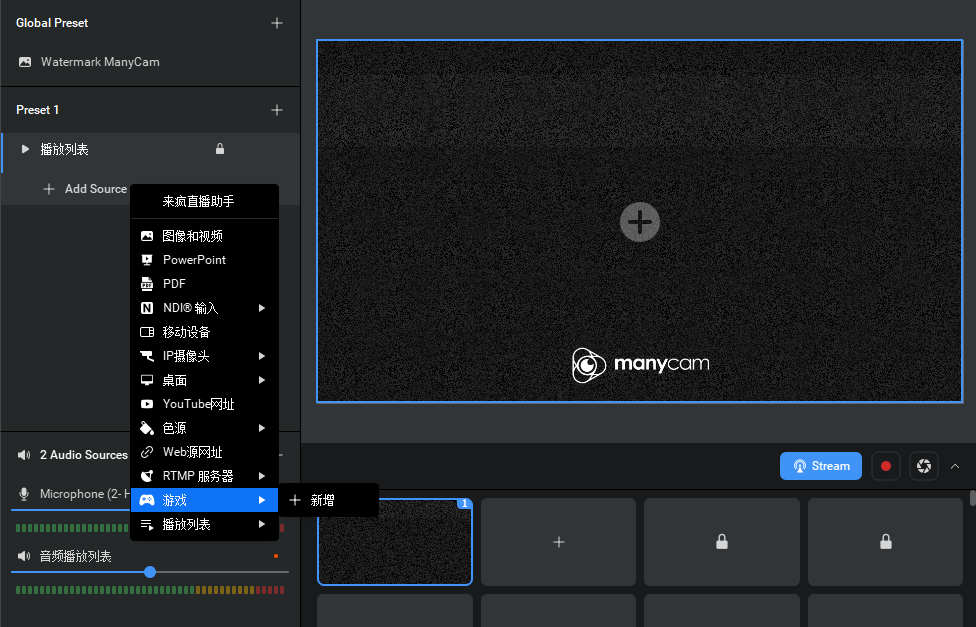Select 移动设备 in the source menu
This screenshot has width=976, height=627.
(x=204, y=332)
